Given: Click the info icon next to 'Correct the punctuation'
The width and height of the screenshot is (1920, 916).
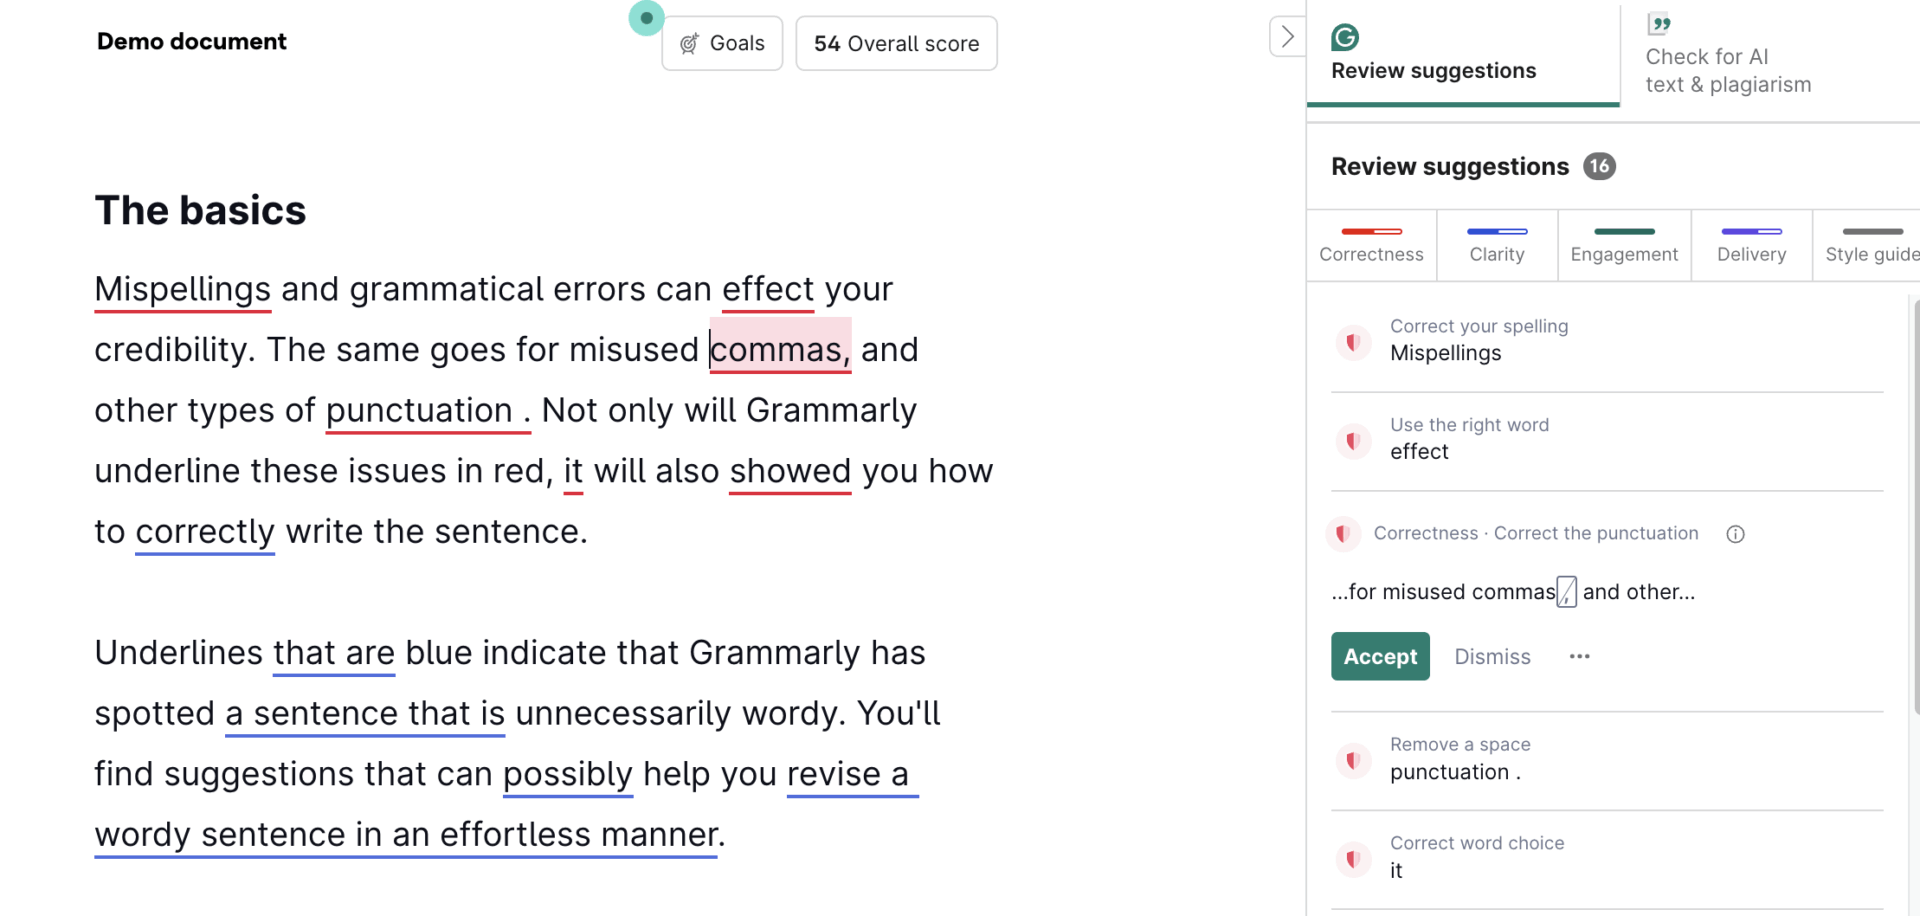Looking at the screenshot, I should click(1735, 534).
